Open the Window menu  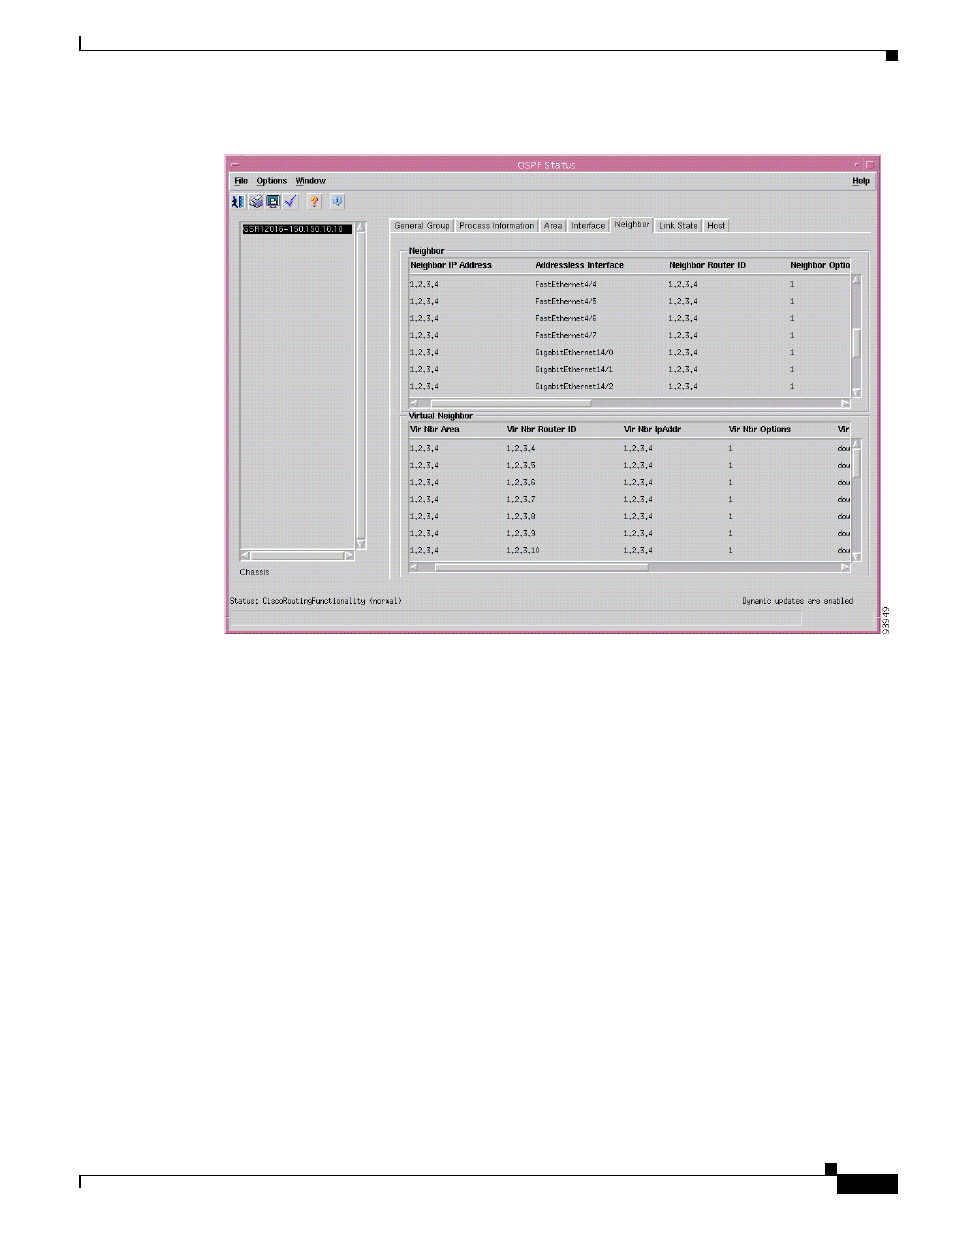tap(311, 181)
